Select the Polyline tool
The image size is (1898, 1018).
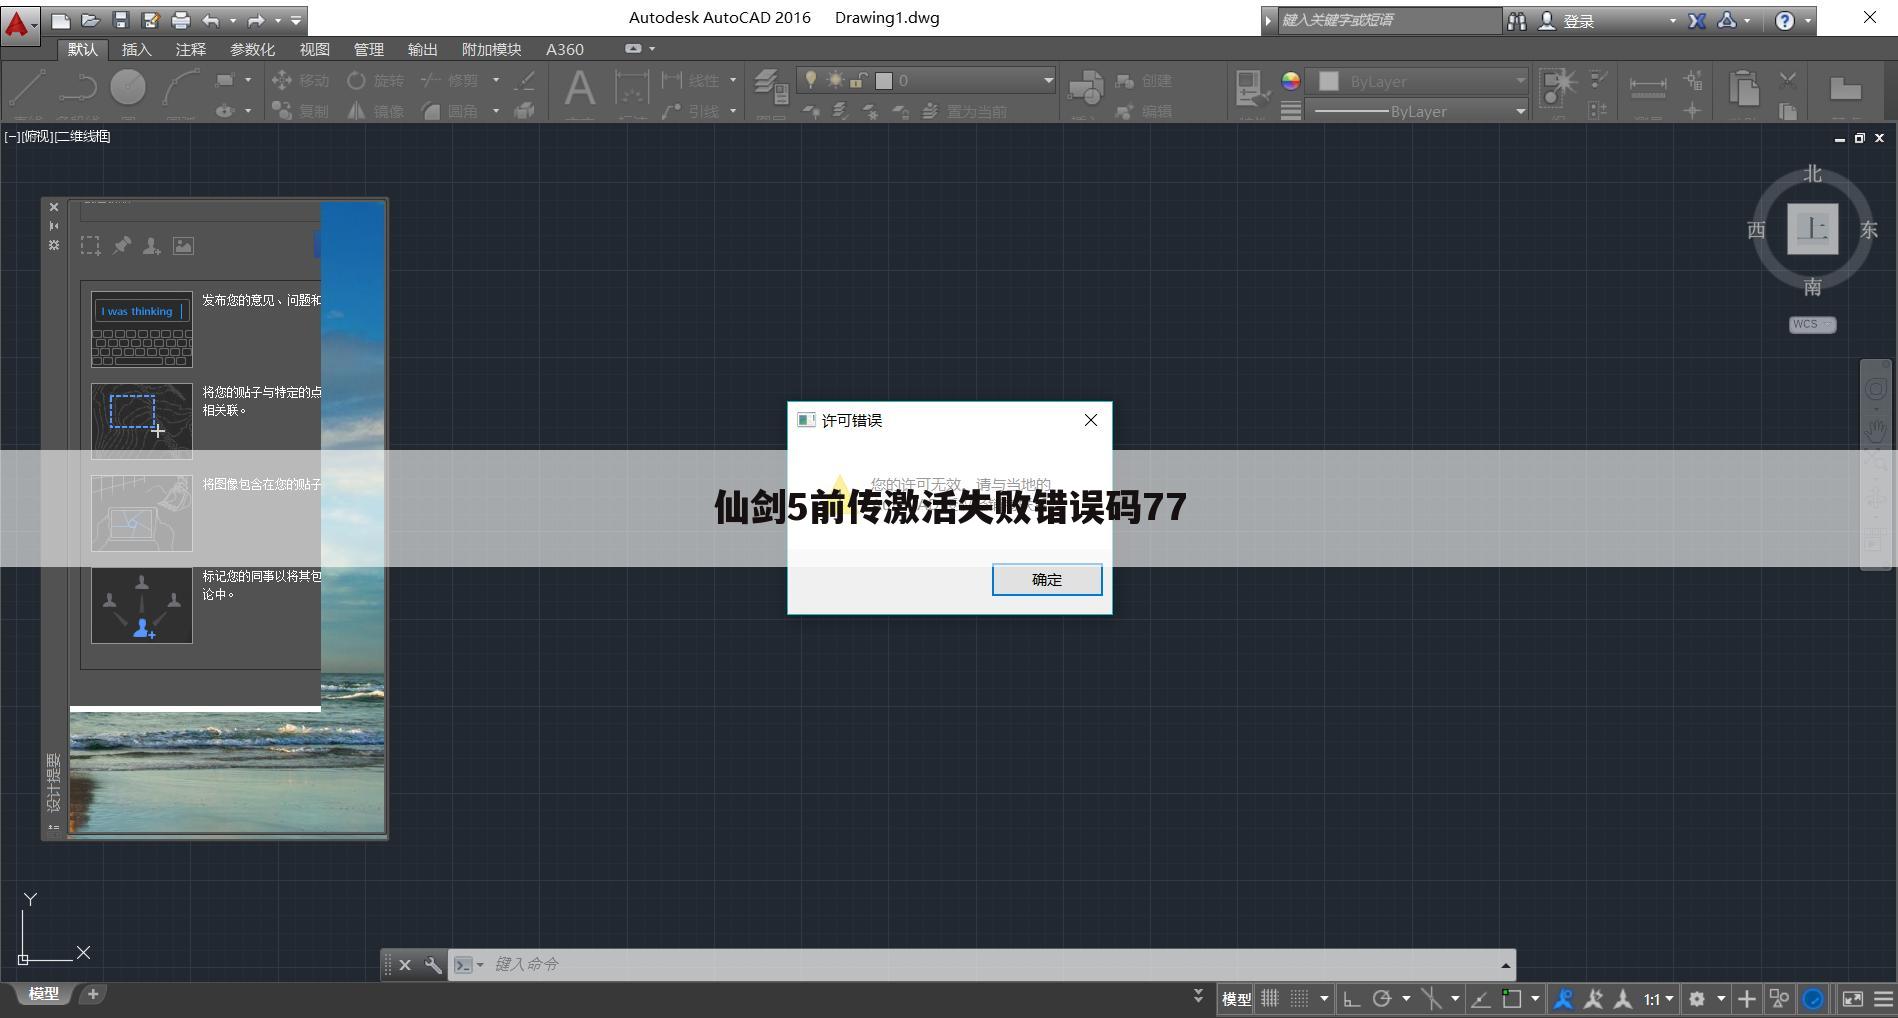pos(77,88)
